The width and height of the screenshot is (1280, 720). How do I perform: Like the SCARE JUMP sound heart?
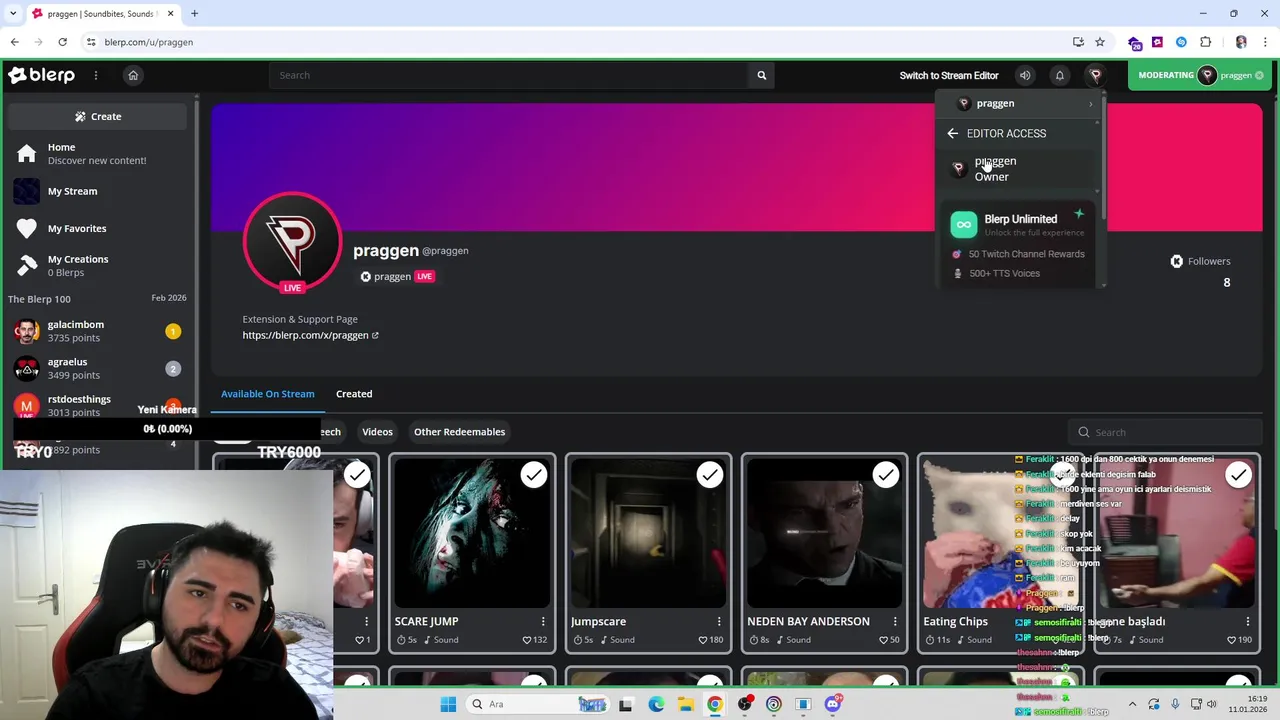(527, 640)
